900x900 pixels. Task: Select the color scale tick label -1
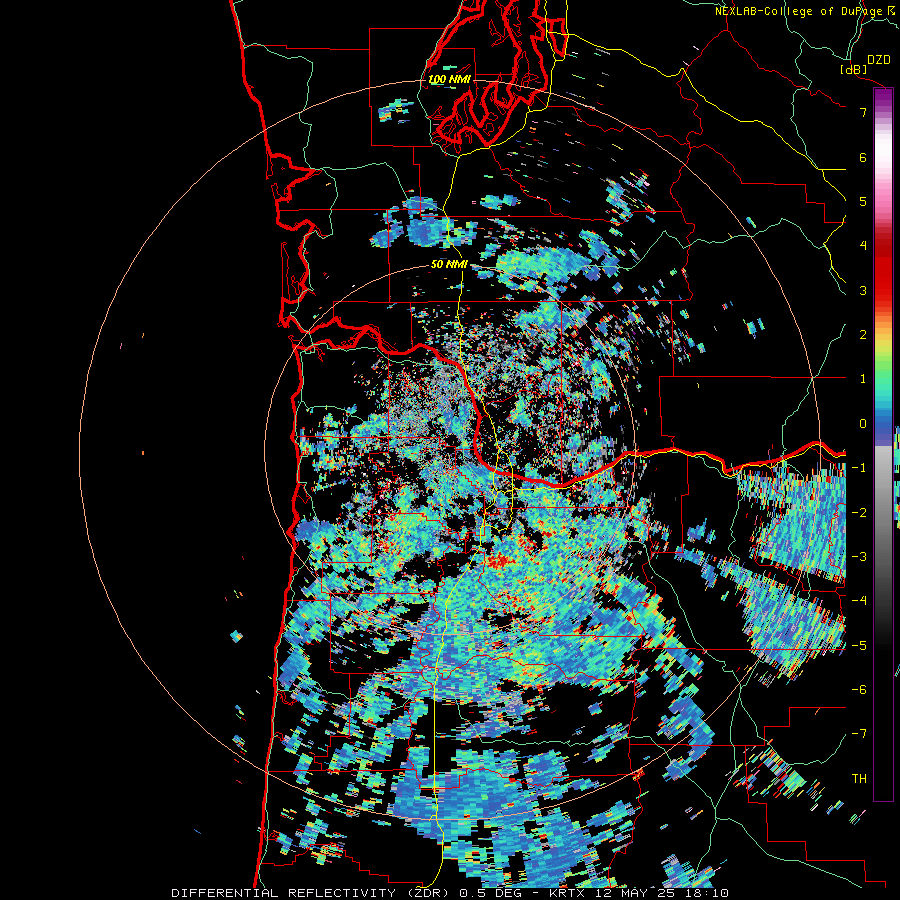pyautogui.click(x=859, y=468)
